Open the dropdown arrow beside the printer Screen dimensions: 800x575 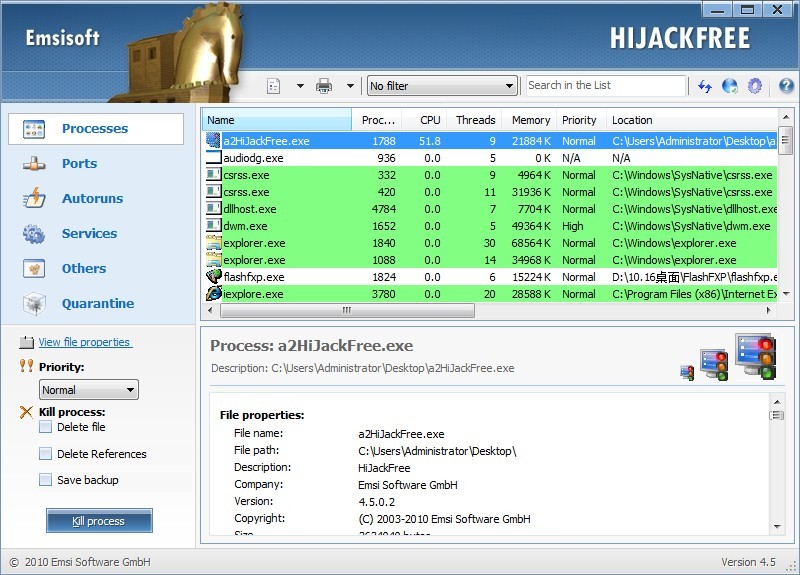tap(350, 86)
